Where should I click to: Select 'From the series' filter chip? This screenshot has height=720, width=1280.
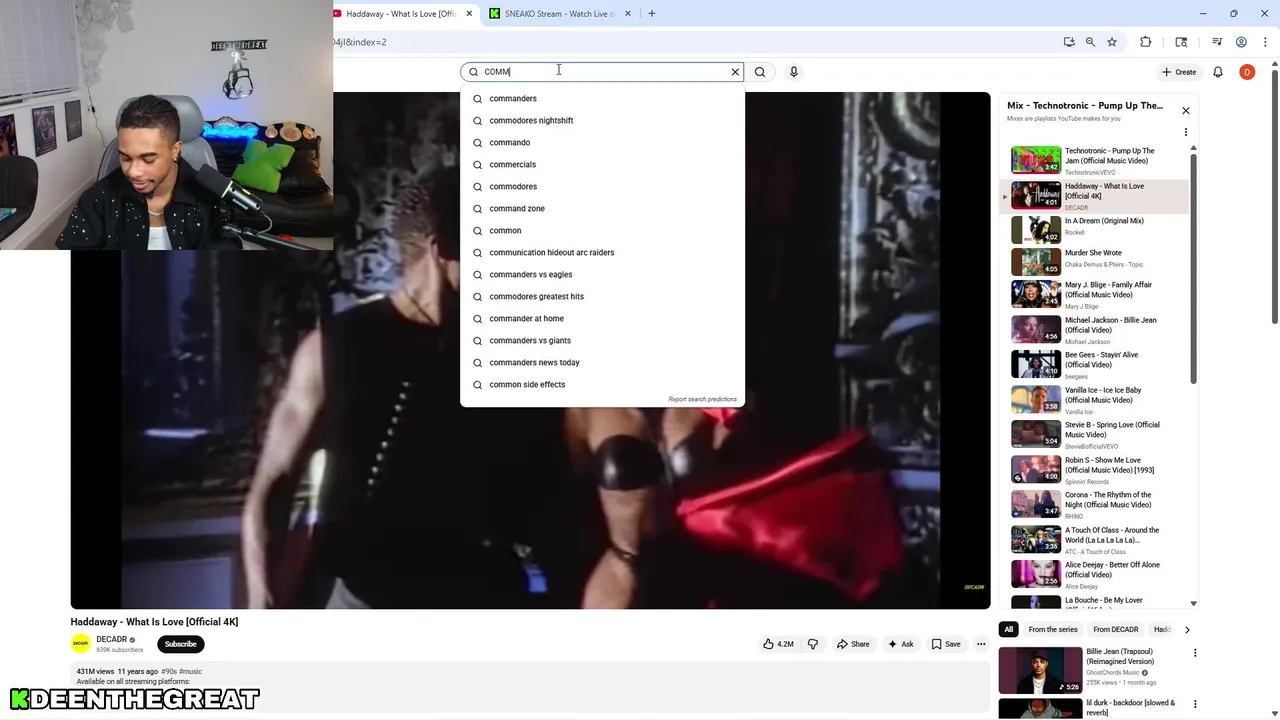pyautogui.click(x=1053, y=630)
